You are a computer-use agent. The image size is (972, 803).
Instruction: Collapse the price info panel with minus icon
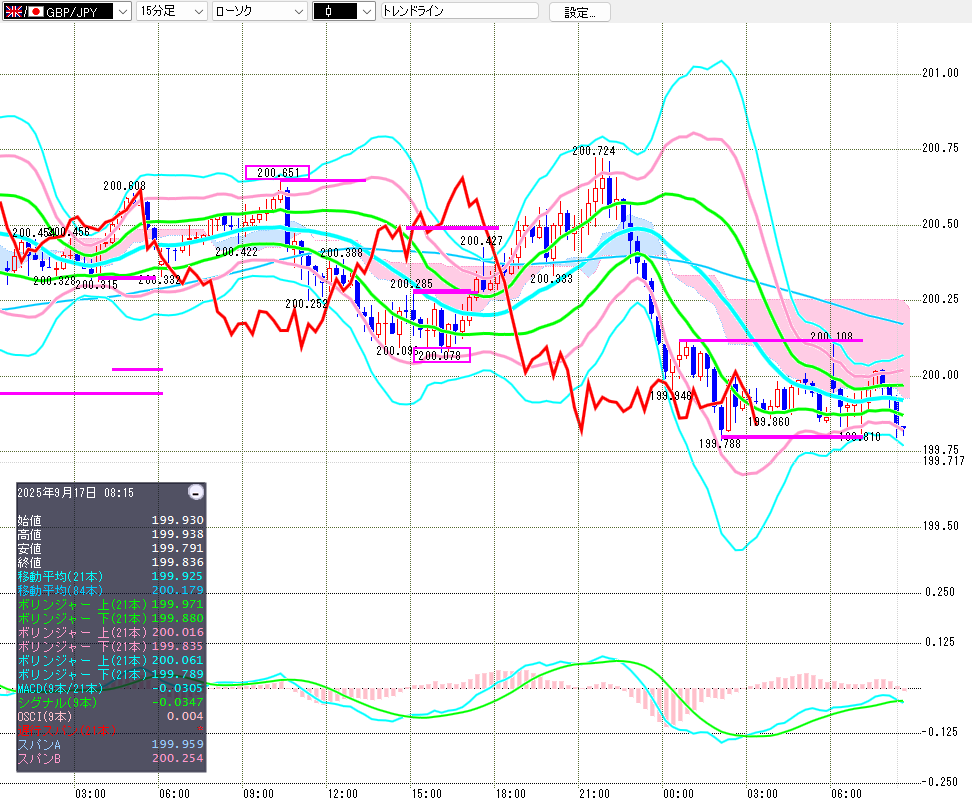click(196, 492)
